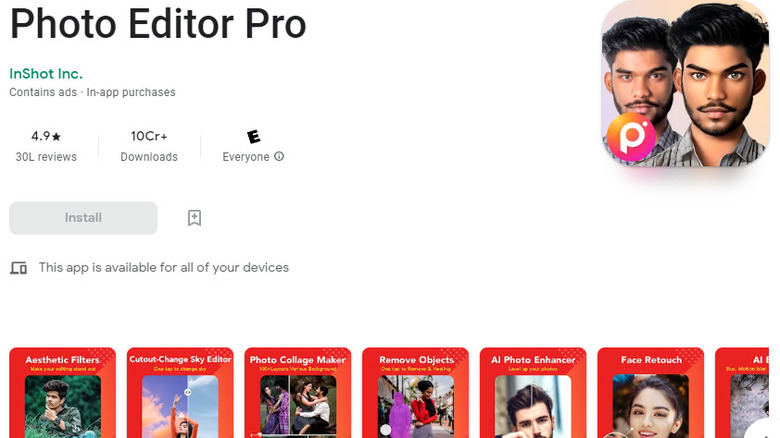The height and width of the screenshot is (438, 780).
Task: Open the partially visible AI blur screenshot
Action: tap(742, 393)
